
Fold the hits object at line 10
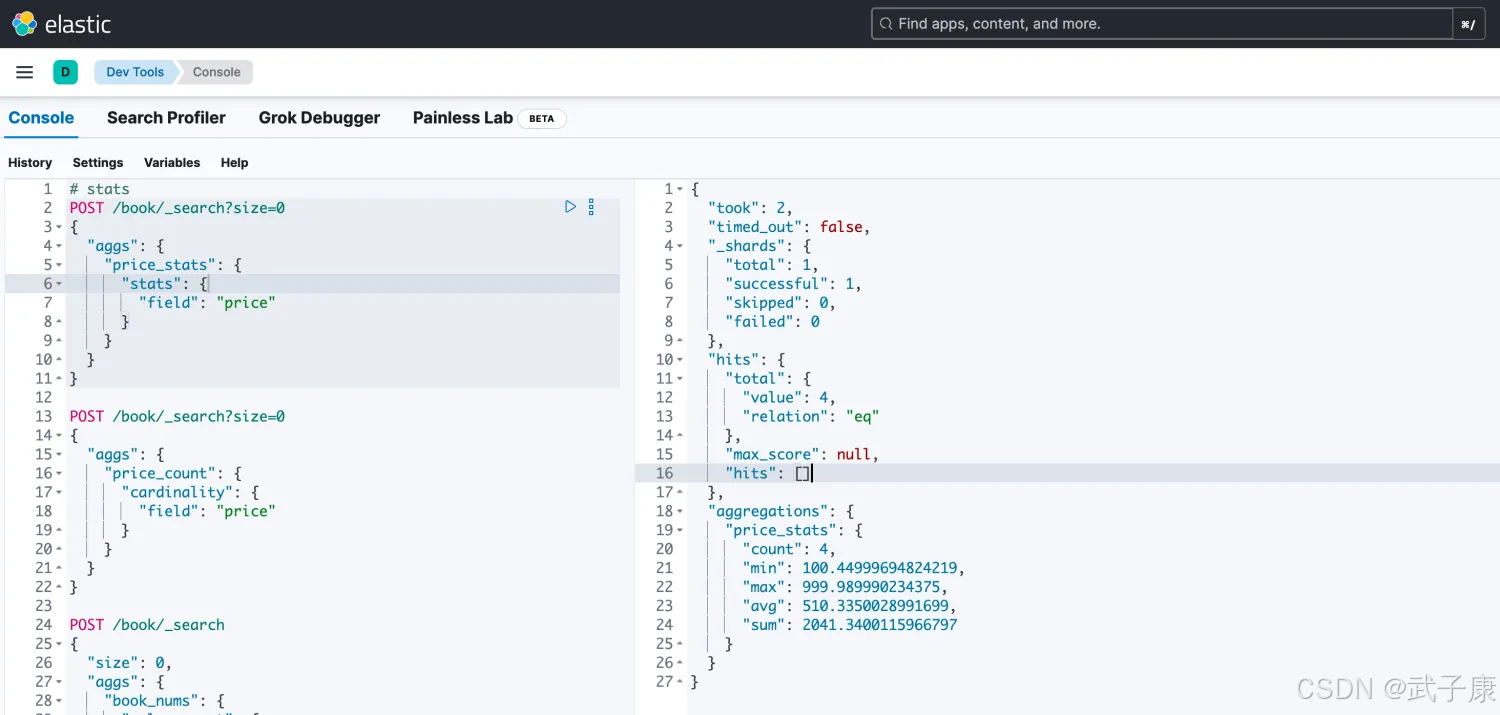(680, 359)
